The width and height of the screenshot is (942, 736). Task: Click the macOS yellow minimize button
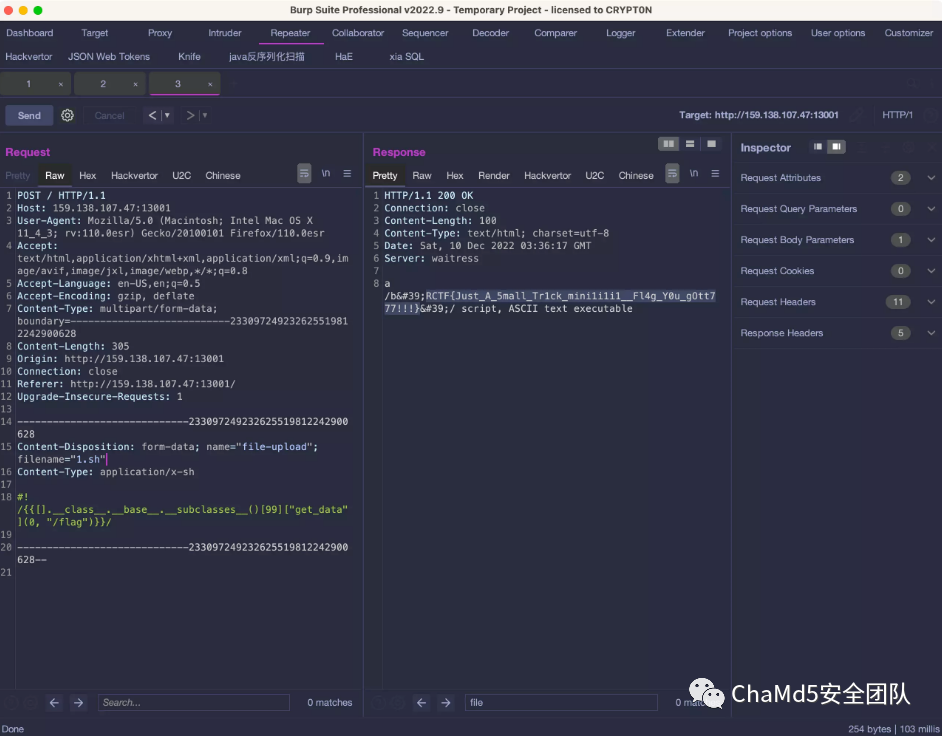tap(23, 10)
